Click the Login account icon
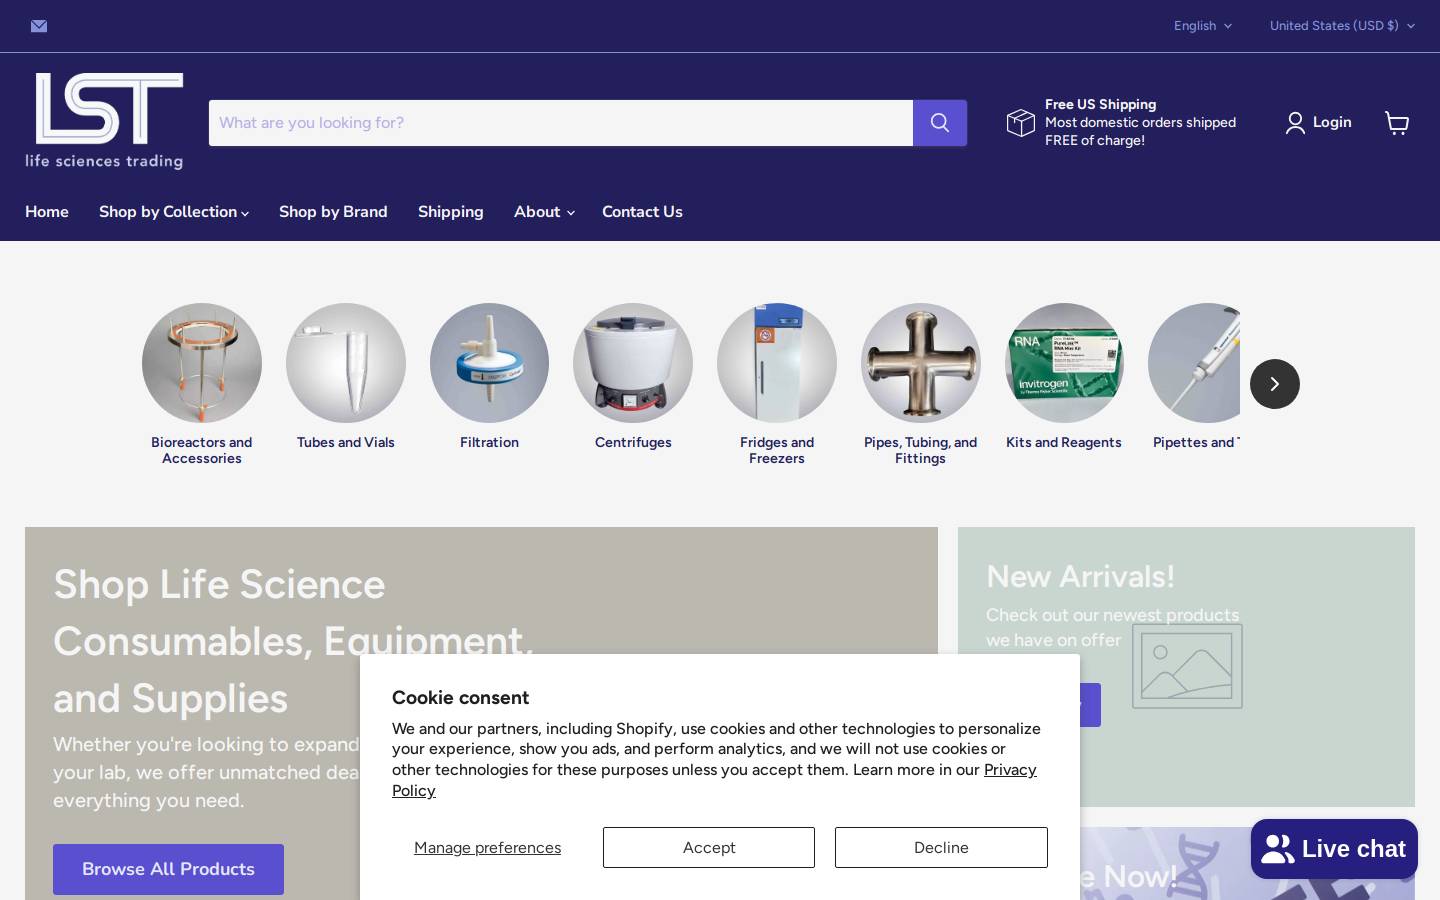The width and height of the screenshot is (1440, 900). (1295, 123)
